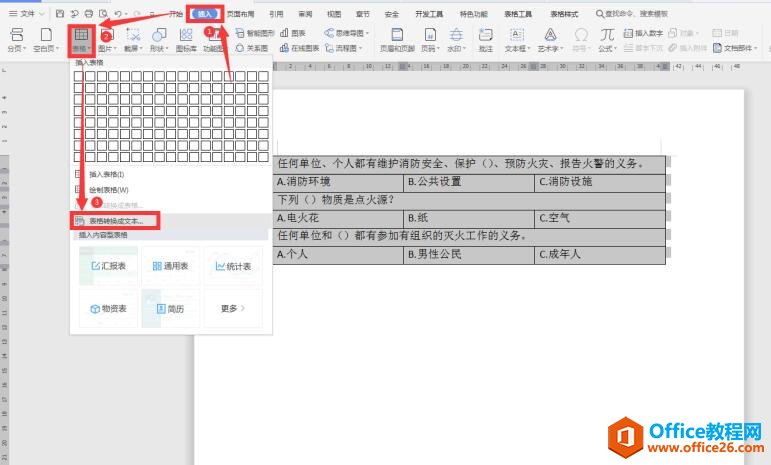This screenshot has width=771, height=465.
Task: Click table cell A.电火花
Action: point(338,218)
